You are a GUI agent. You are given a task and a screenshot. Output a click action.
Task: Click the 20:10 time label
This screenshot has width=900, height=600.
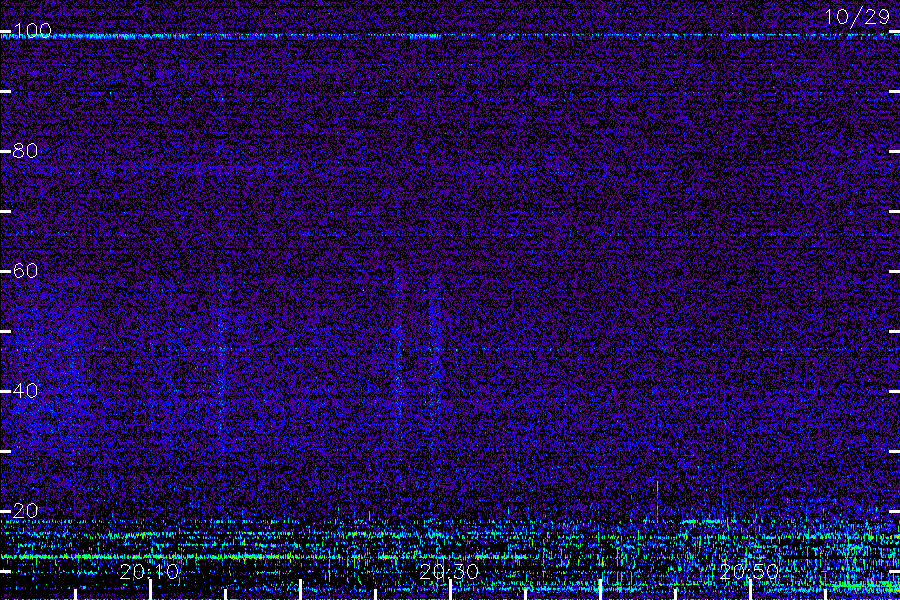149,572
